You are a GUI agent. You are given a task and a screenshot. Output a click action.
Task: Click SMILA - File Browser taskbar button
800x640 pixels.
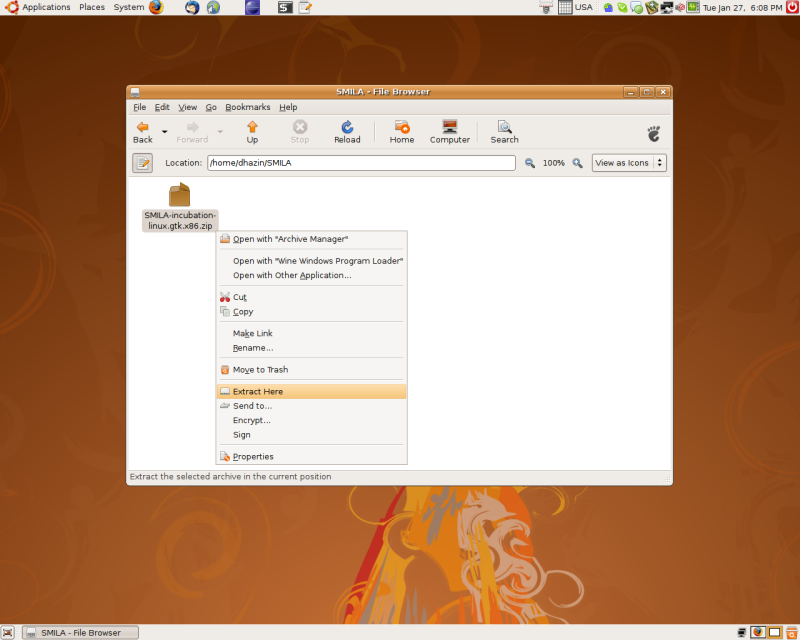coord(80,632)
